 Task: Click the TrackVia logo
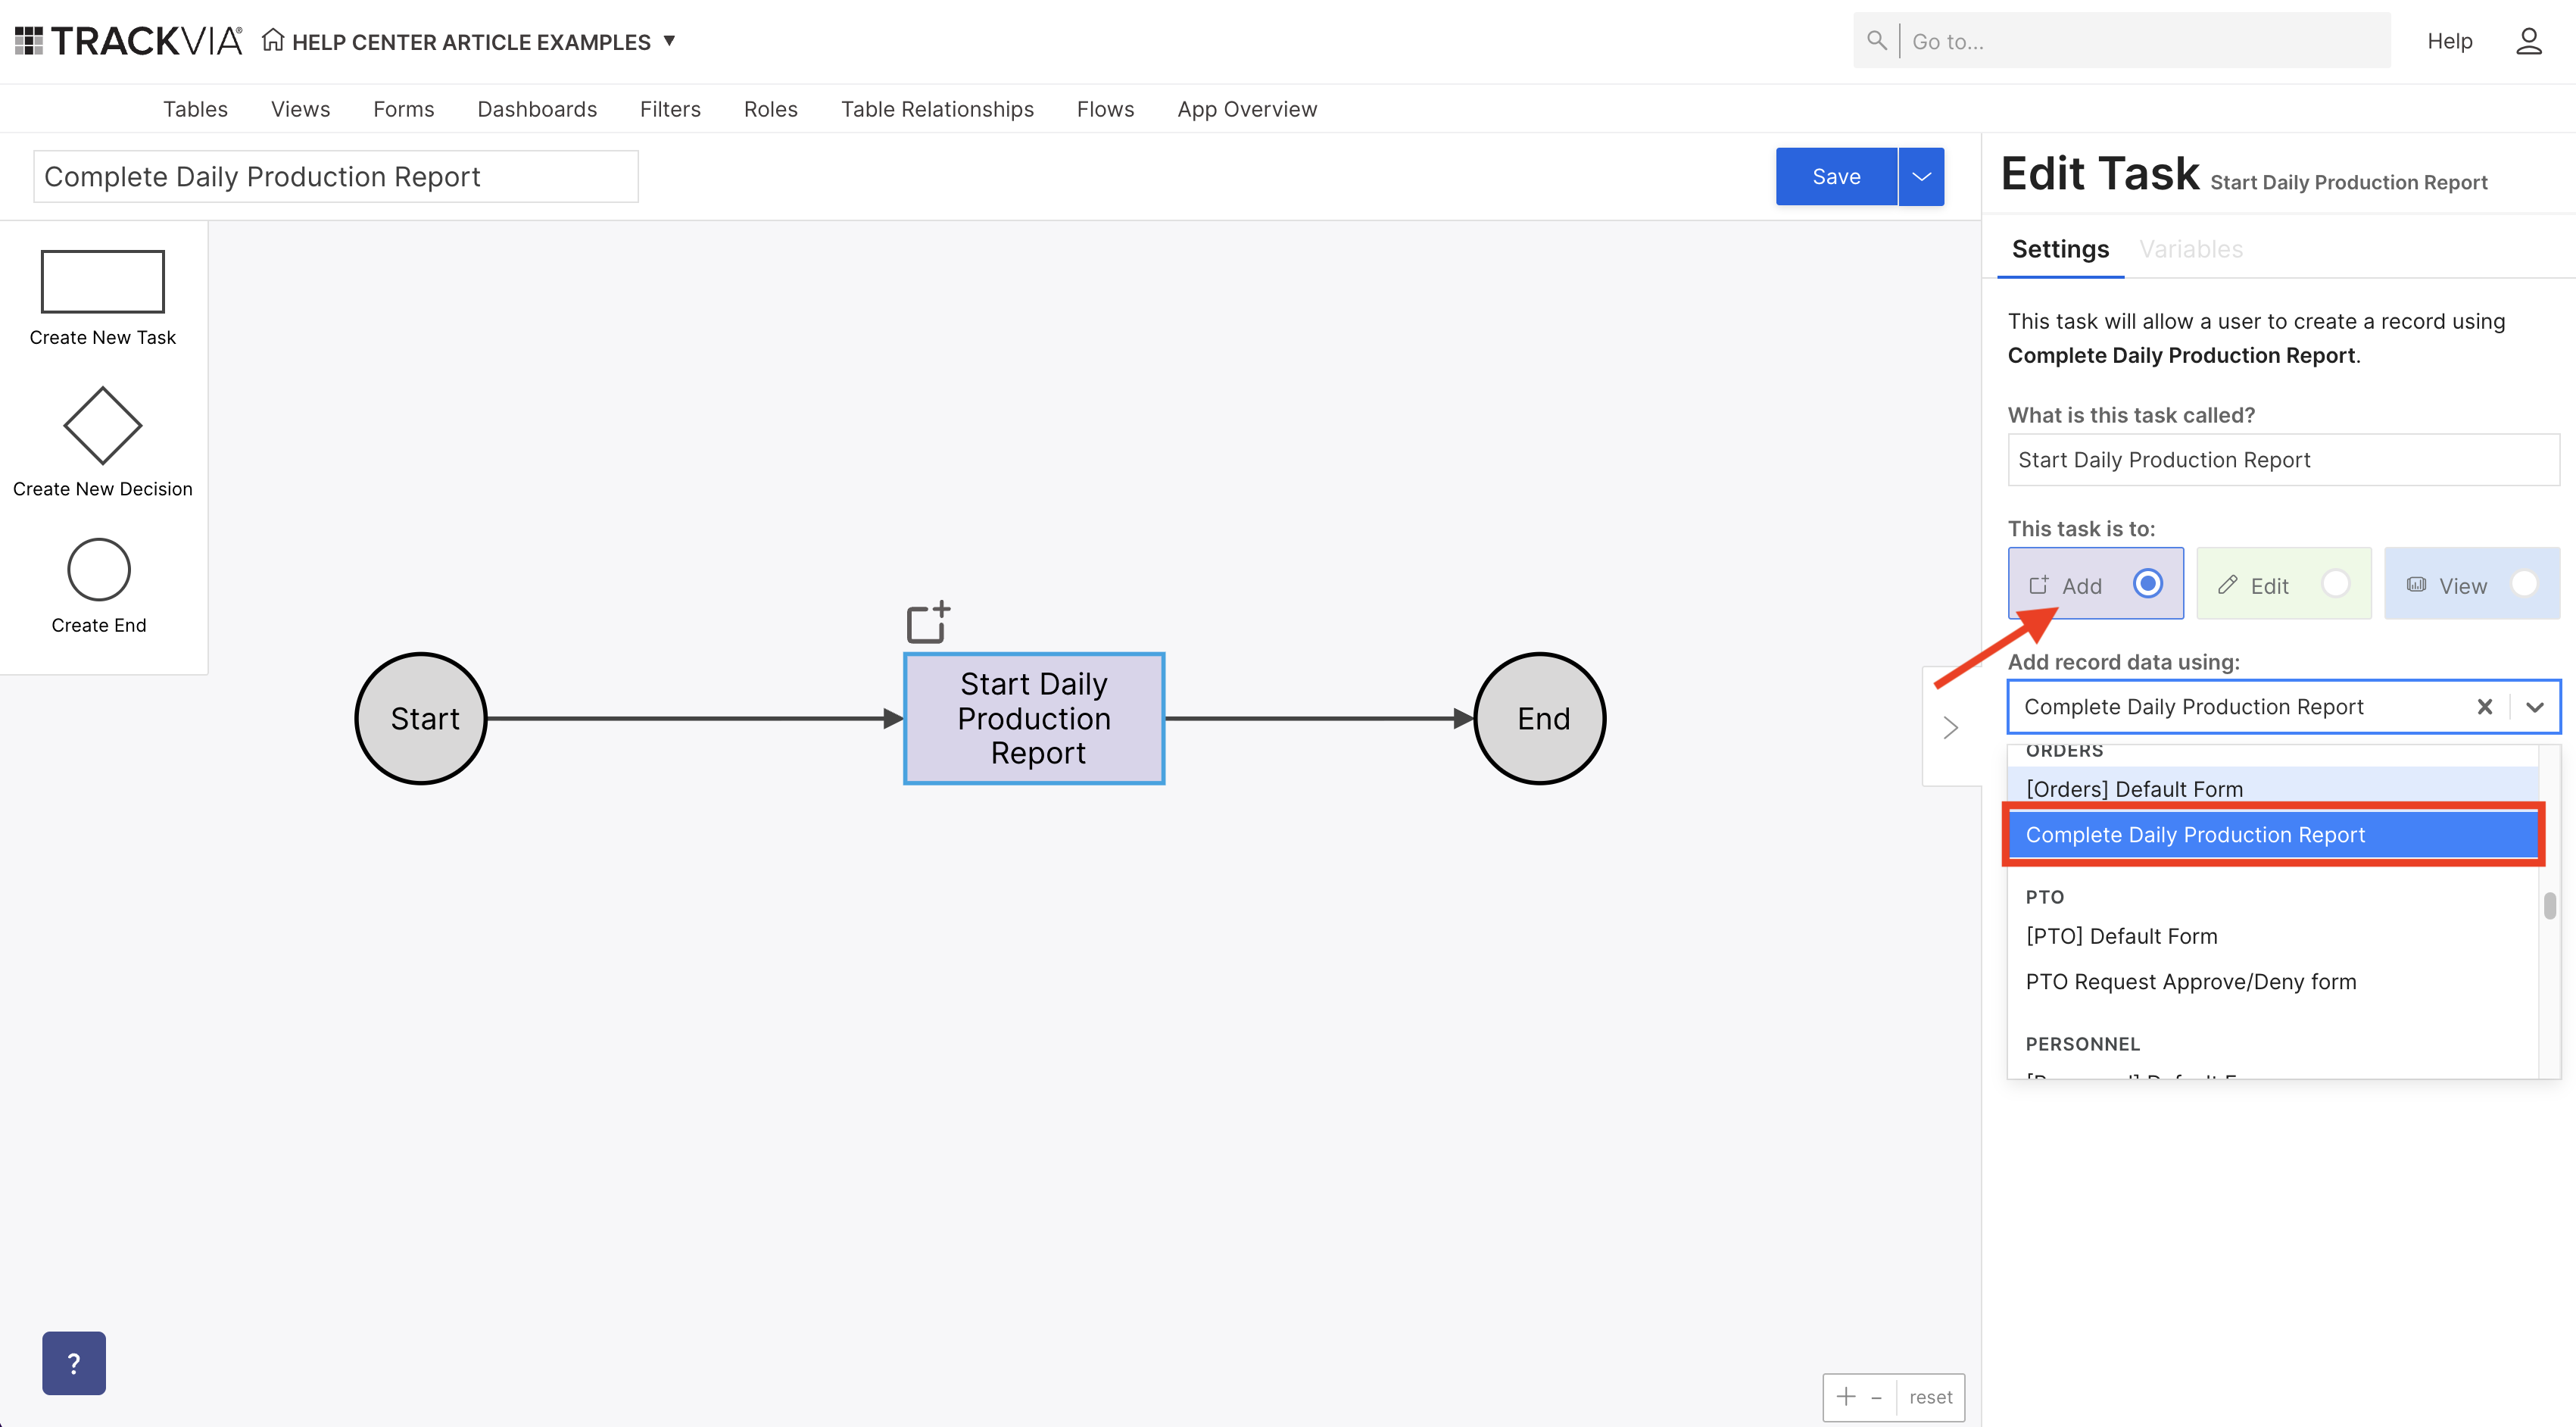(129, 41)
